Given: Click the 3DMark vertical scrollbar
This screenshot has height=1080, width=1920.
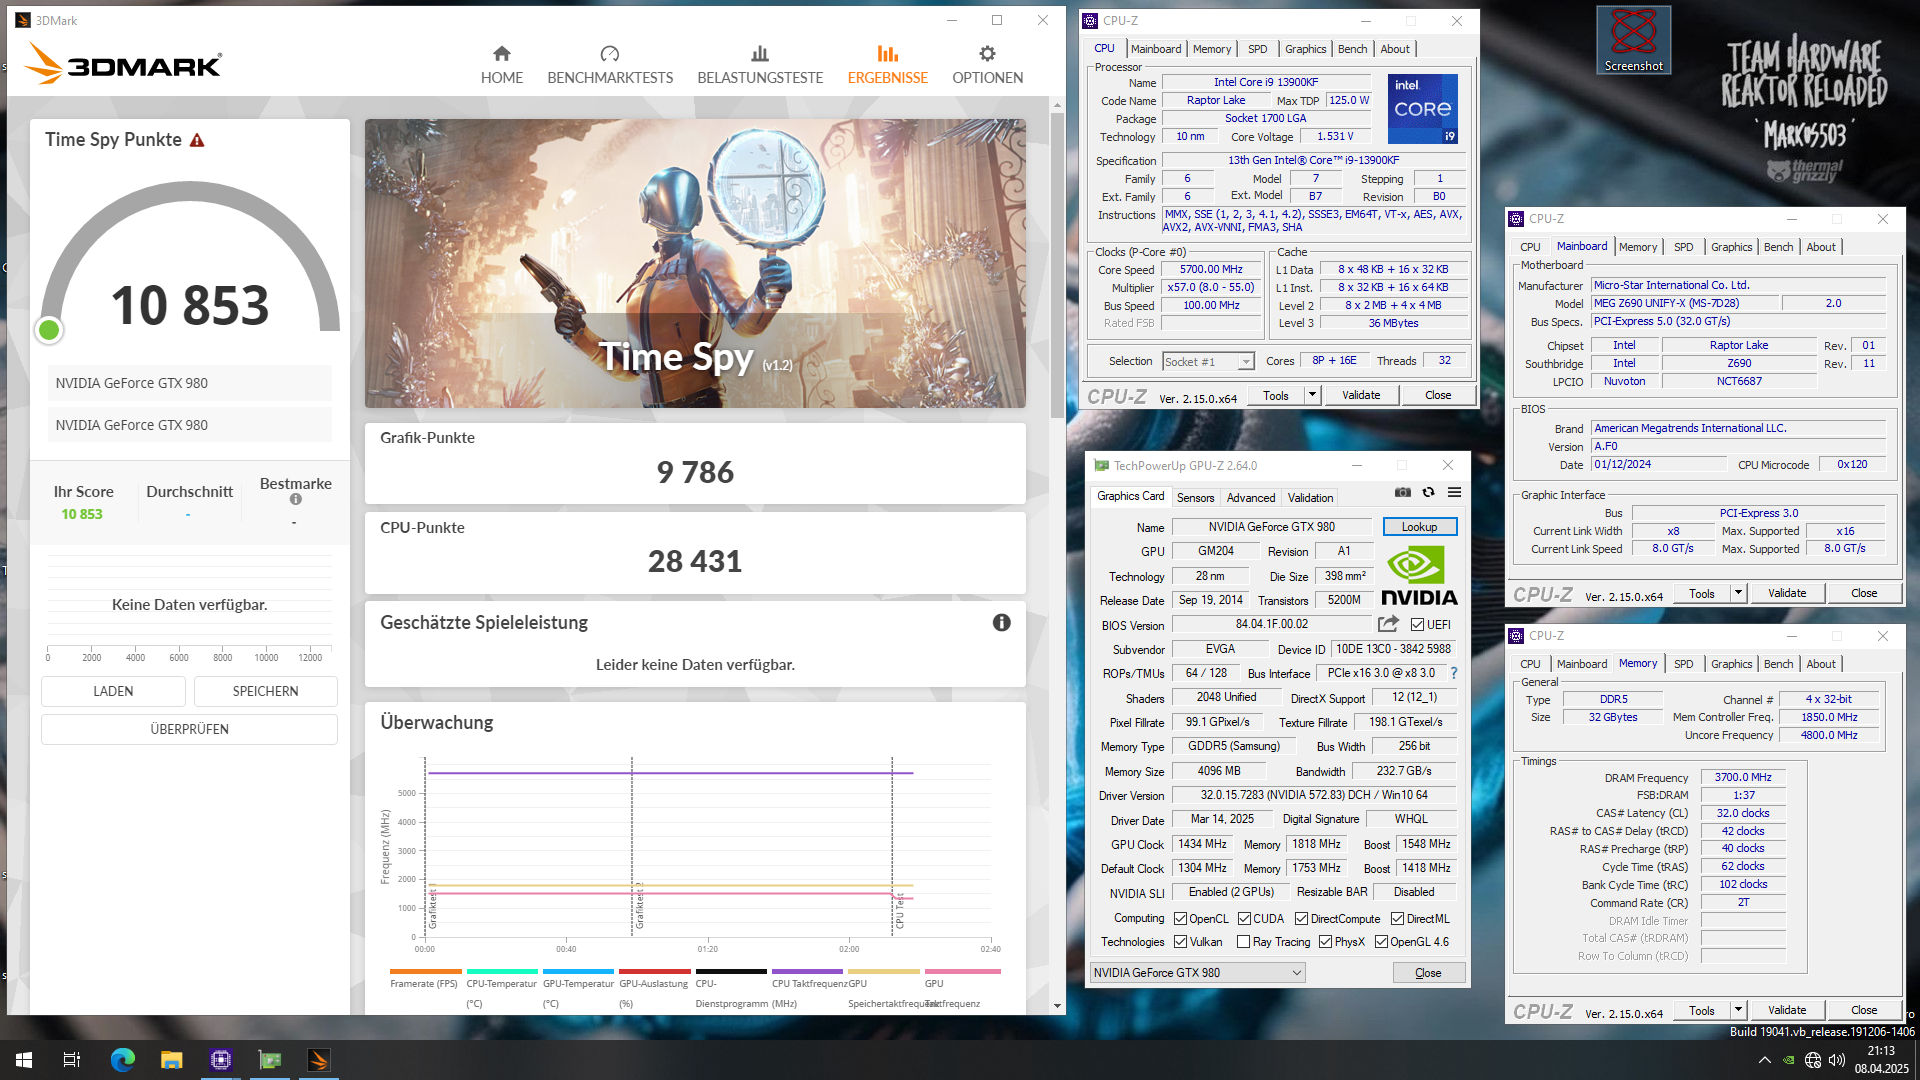Looking at the screenshot, I should (1057, 265).
